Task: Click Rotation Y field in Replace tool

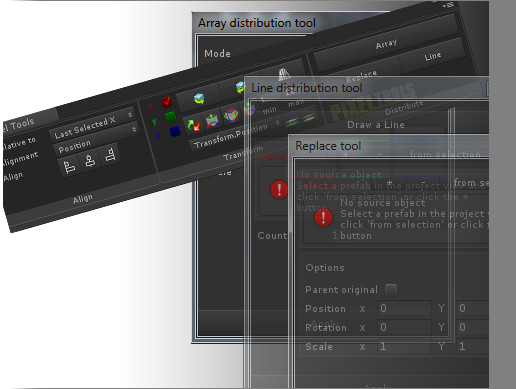Action: (x=472, y=327)
